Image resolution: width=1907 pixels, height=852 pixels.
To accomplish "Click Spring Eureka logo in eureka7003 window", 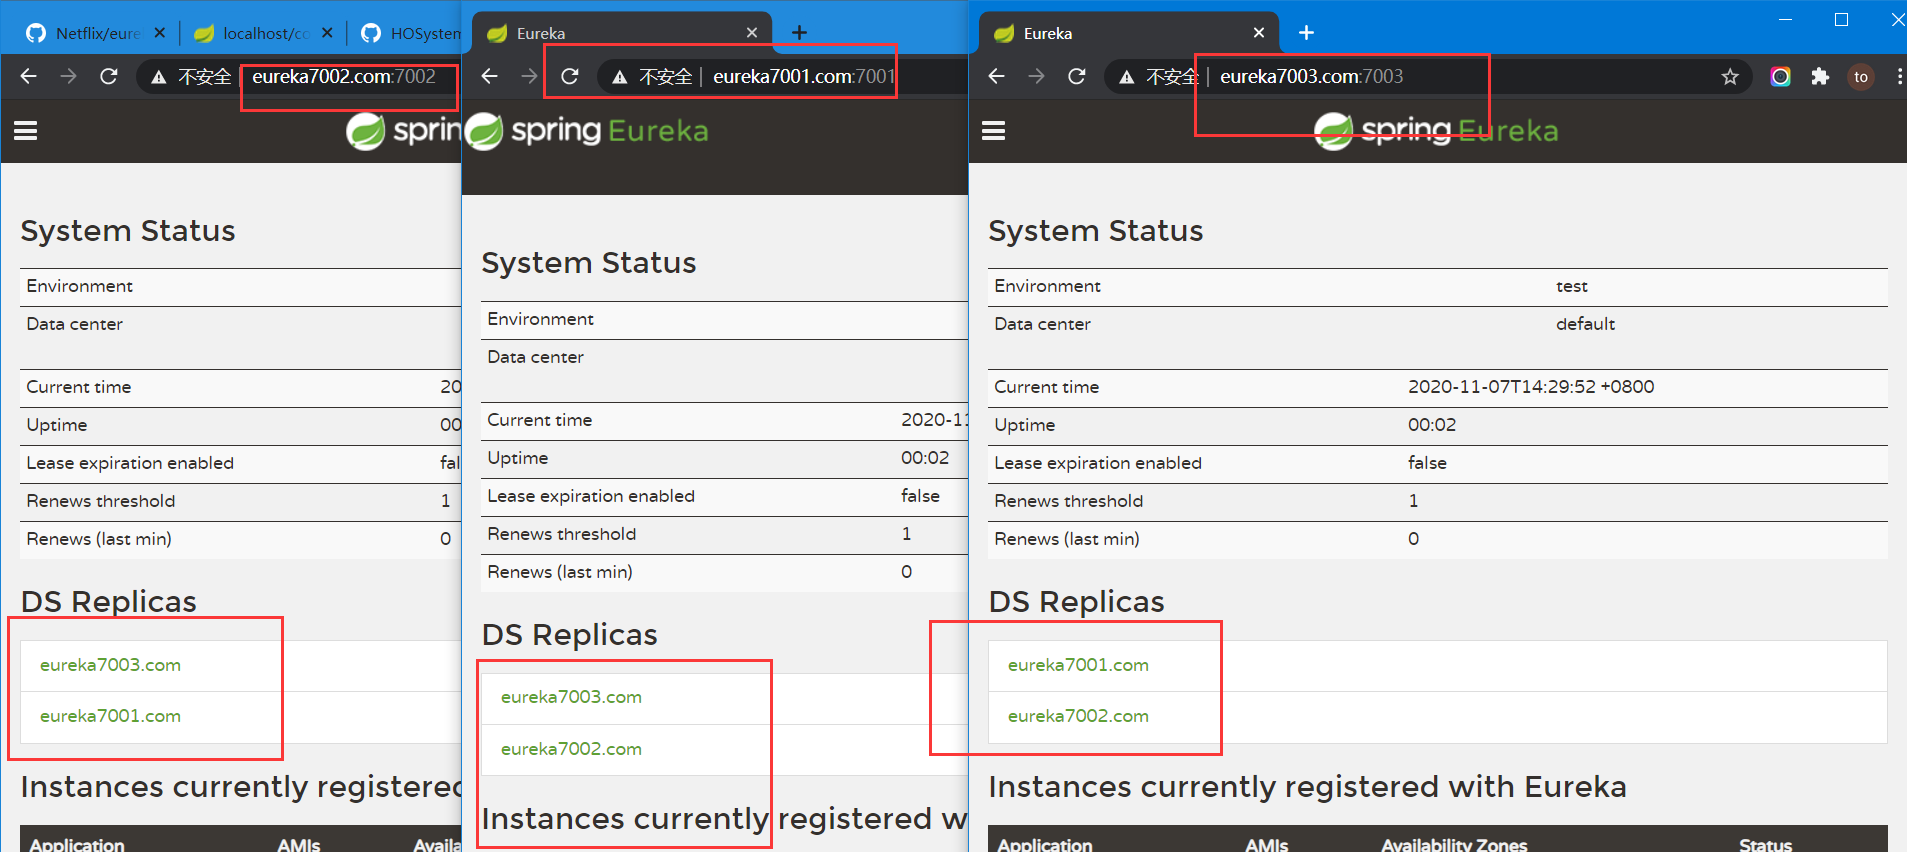I will tap(1436, 131).
